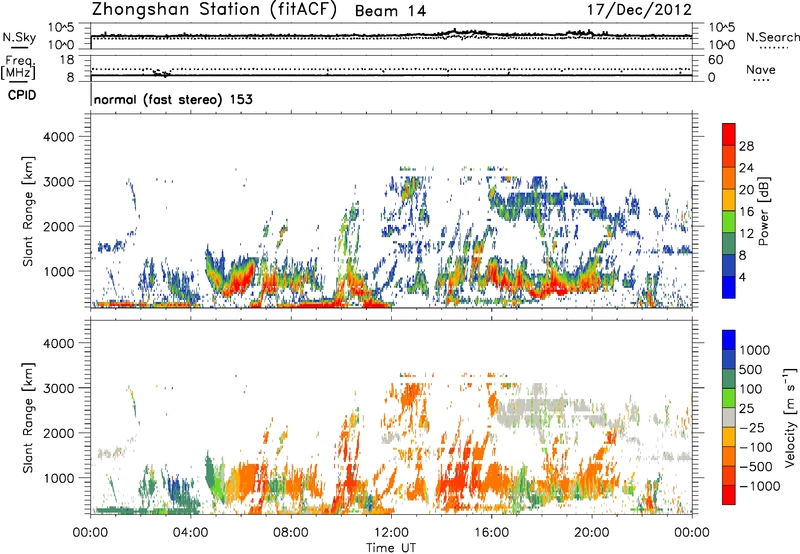Click the '60' Nave tick label
Screen dimensions: 800x554
715,60
